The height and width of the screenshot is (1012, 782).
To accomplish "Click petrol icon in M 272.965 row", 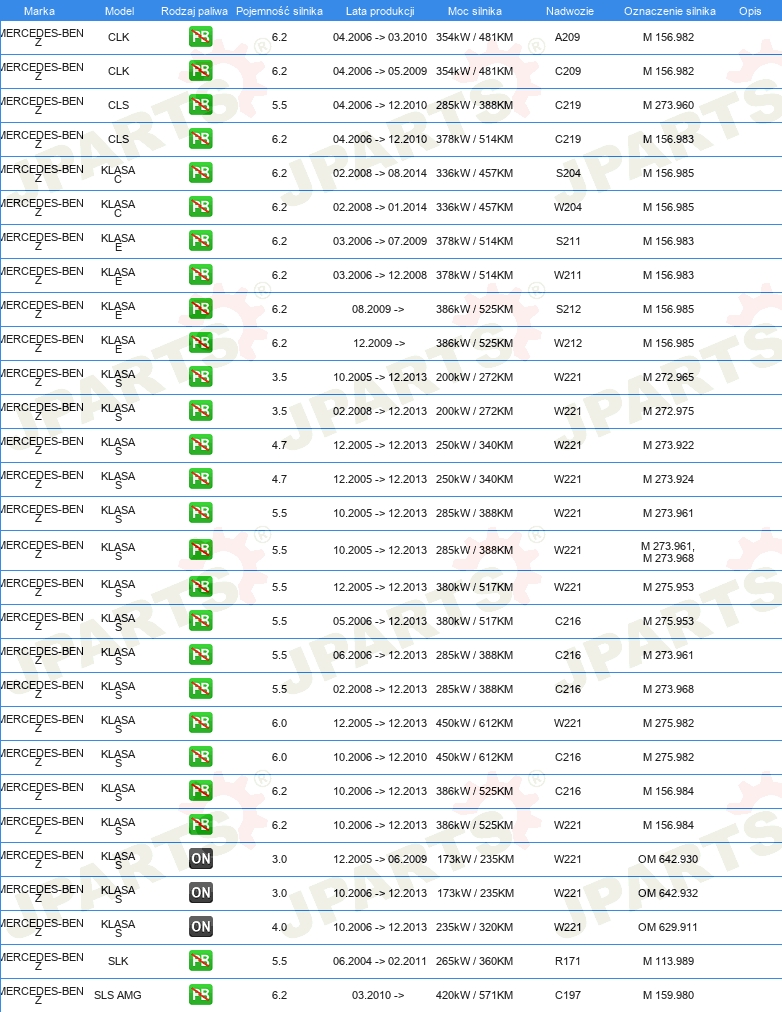I will [x=201, y=376].
